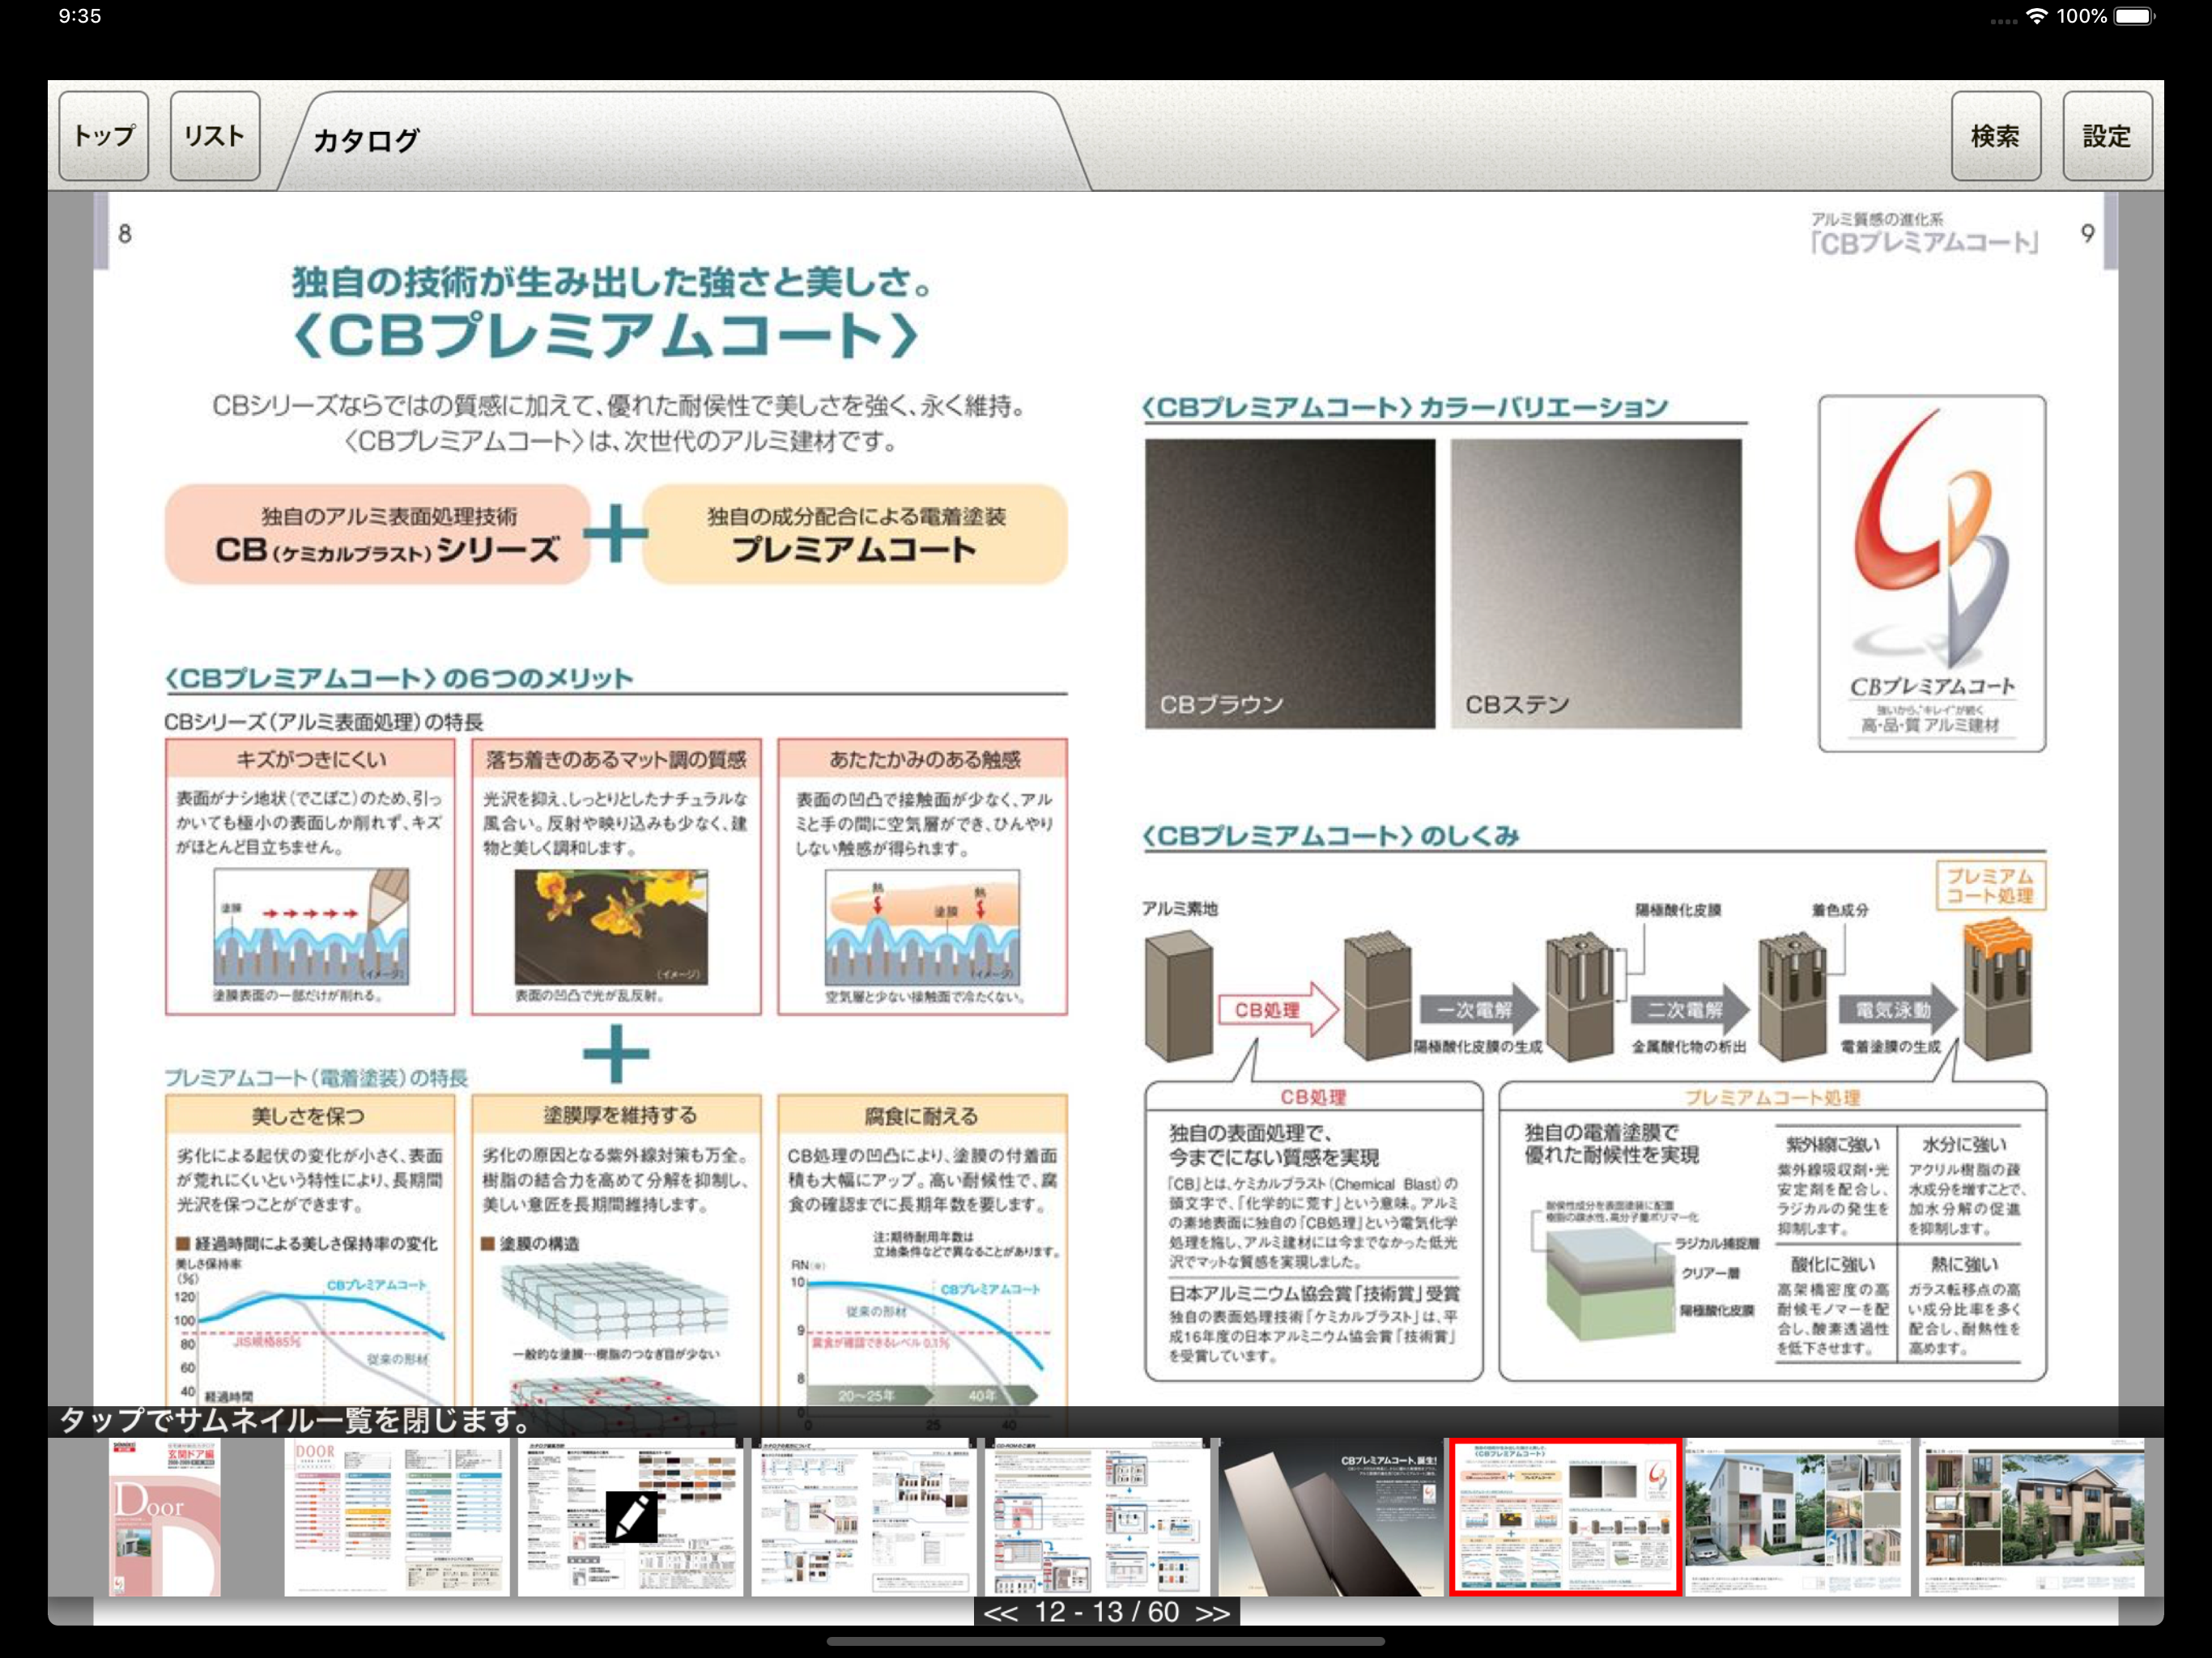Tap the のしくみ section heading
The width and height of the screenshot is (2212, 1658).
(1332, 836)
